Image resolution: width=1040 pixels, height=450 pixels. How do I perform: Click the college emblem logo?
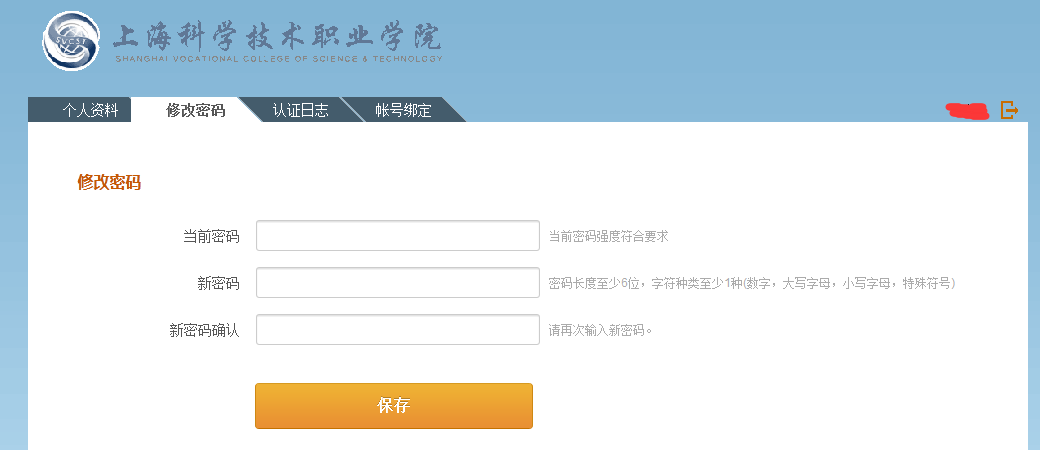tap(72, 42)
